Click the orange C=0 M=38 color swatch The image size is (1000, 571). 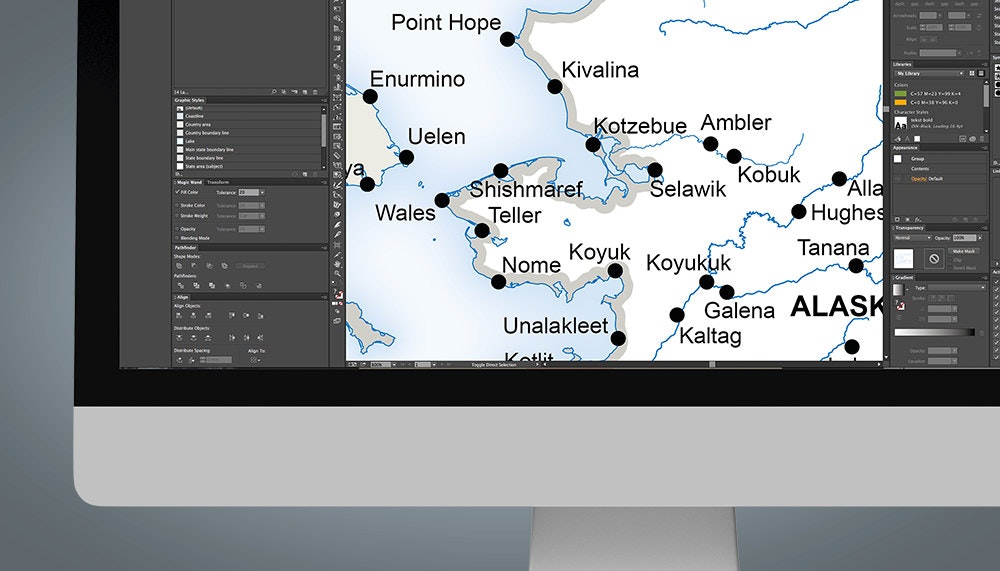901,102
